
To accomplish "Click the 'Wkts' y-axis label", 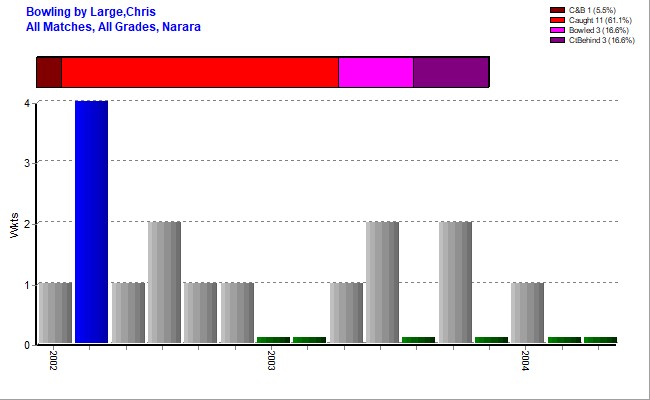I will (14, 227).
